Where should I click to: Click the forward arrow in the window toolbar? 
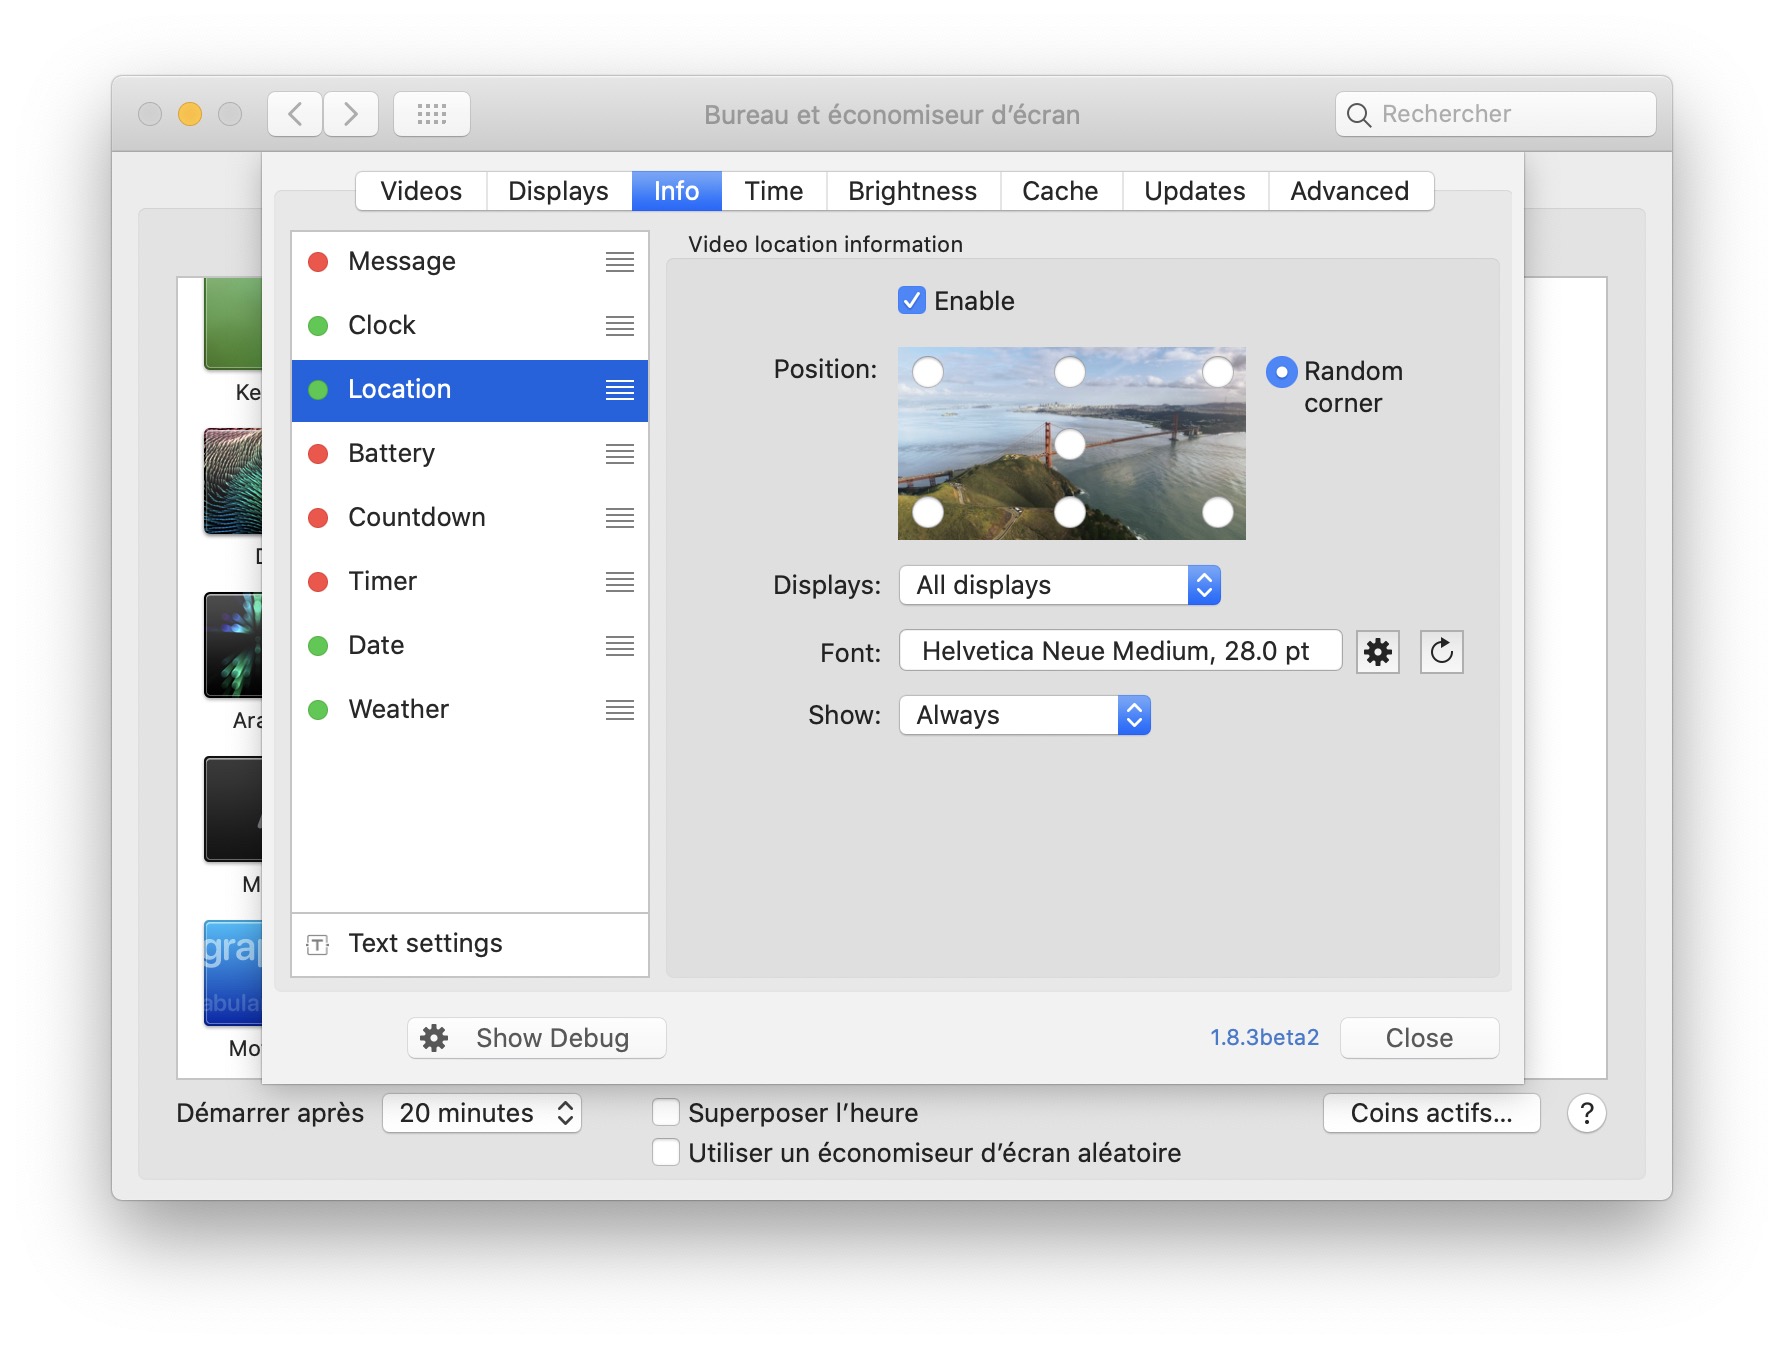click(350, 114)
